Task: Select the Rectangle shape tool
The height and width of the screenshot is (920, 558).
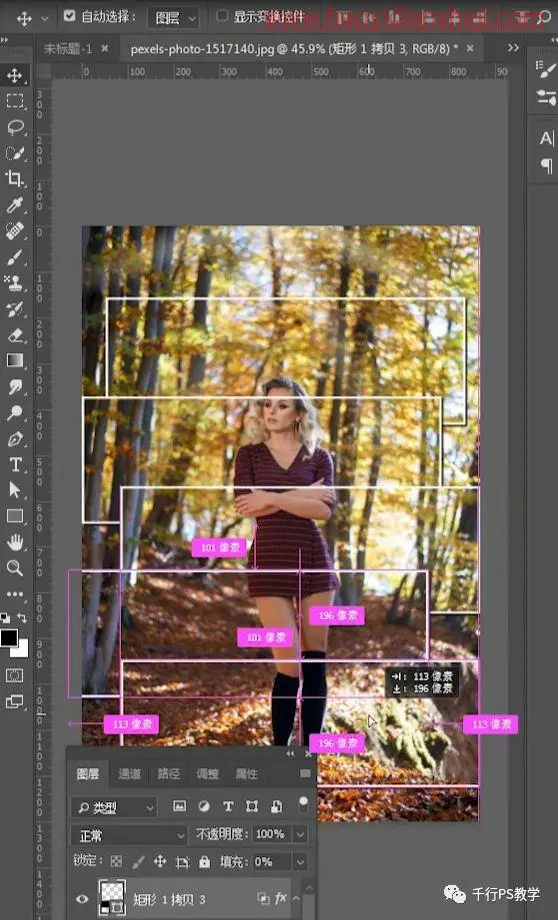Action: [x=15, y=516]
